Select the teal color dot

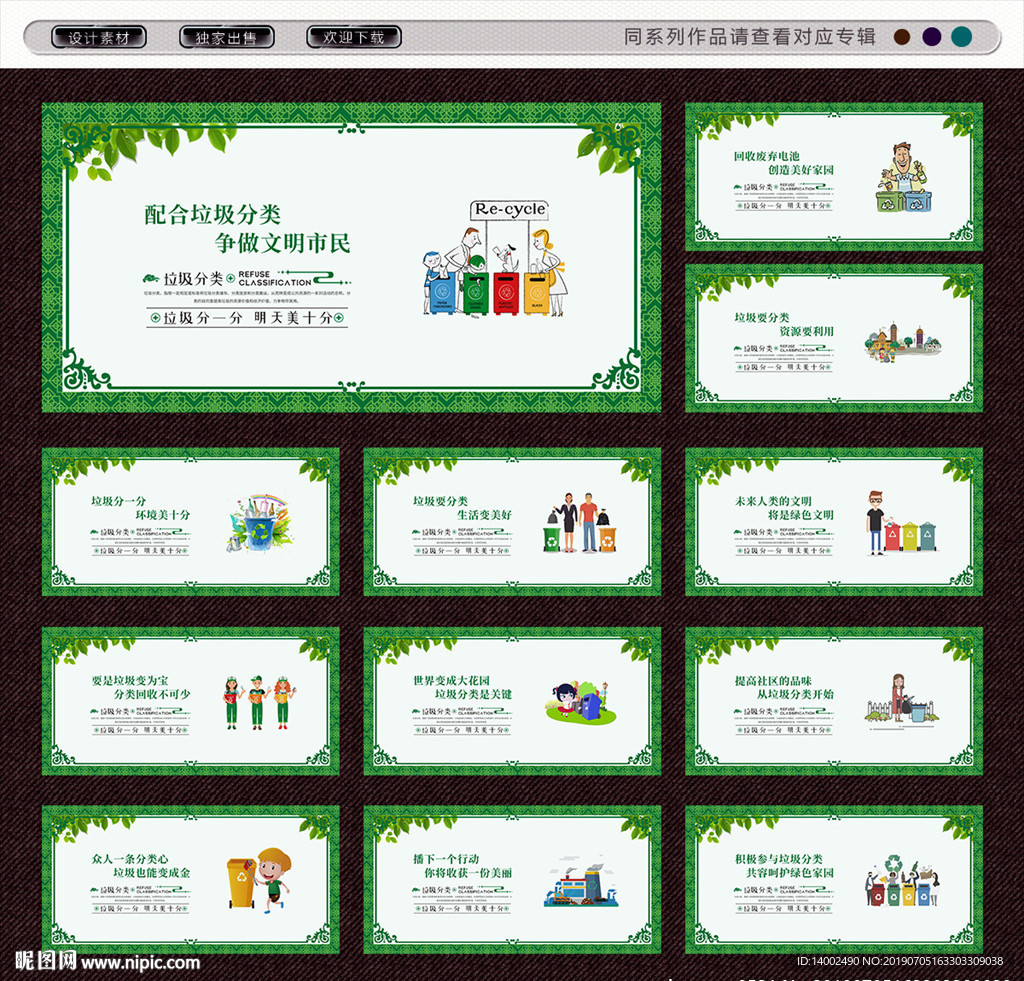tap(961, 38)
